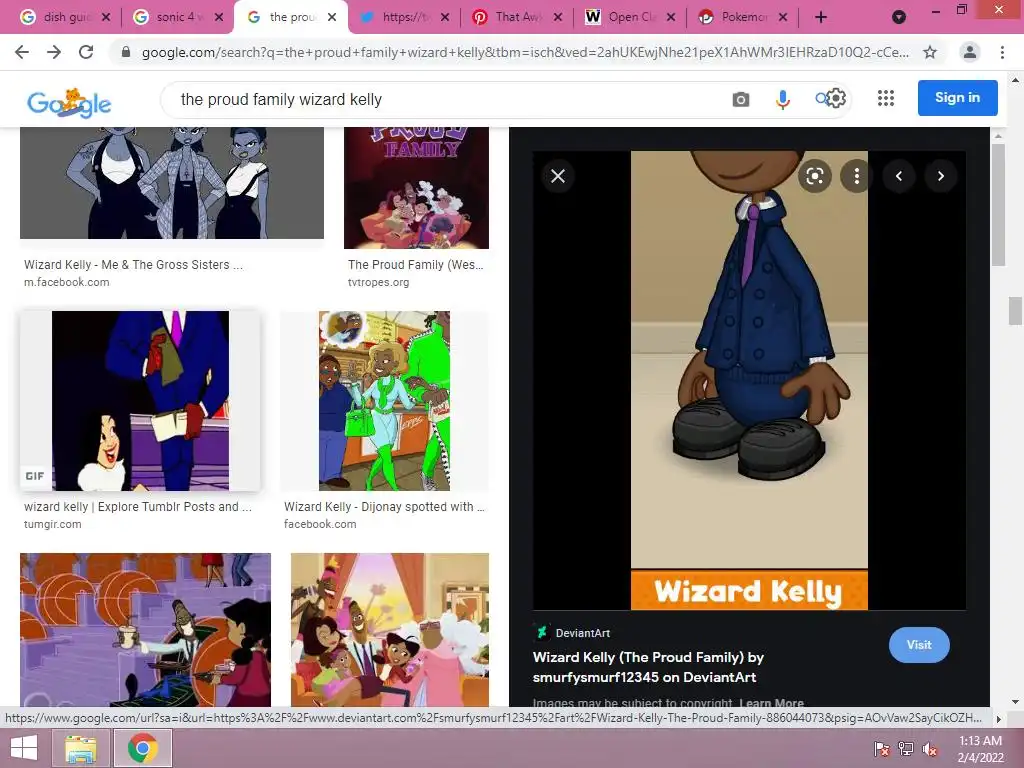The height and width of the screenshot is (768, 1024).
Task: Open 'Wizard Kelly (The Proud Family) by smurfysmurf12345' link
Action: (648, 667)
